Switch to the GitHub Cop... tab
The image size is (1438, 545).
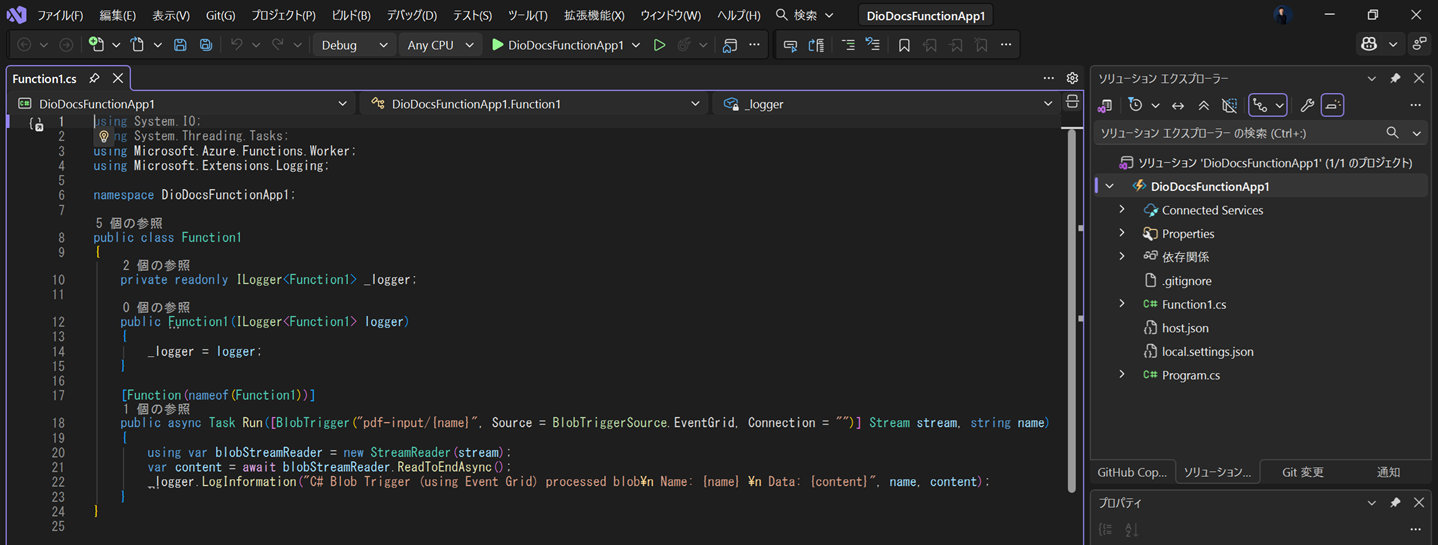click(x=1132, y=472)
